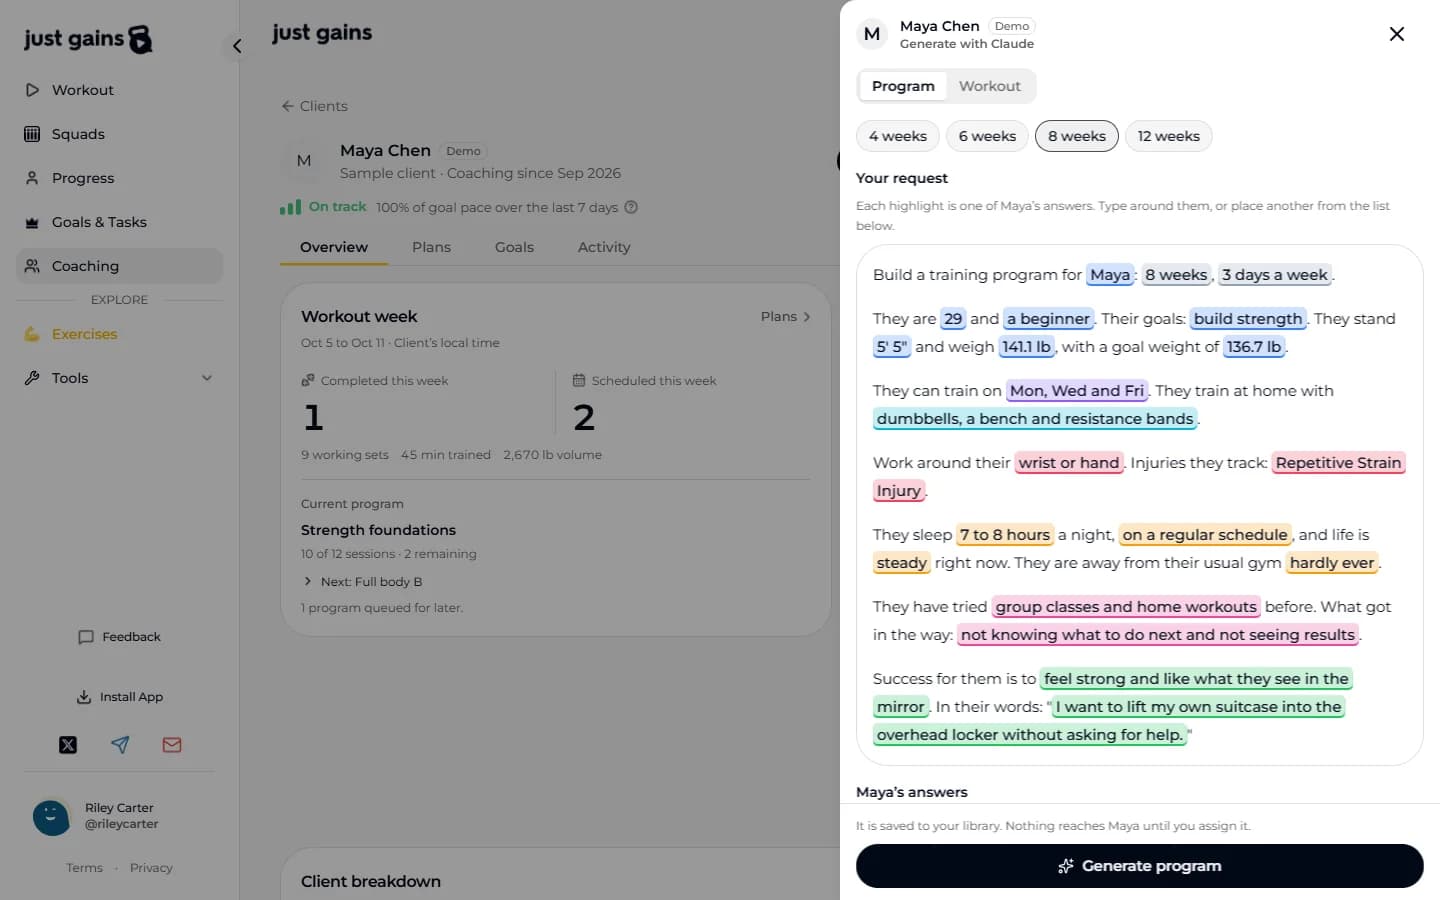Go back to Clients list
Image resolution: width=1440 pixels, height=900 pixels.
coord(315,106)
